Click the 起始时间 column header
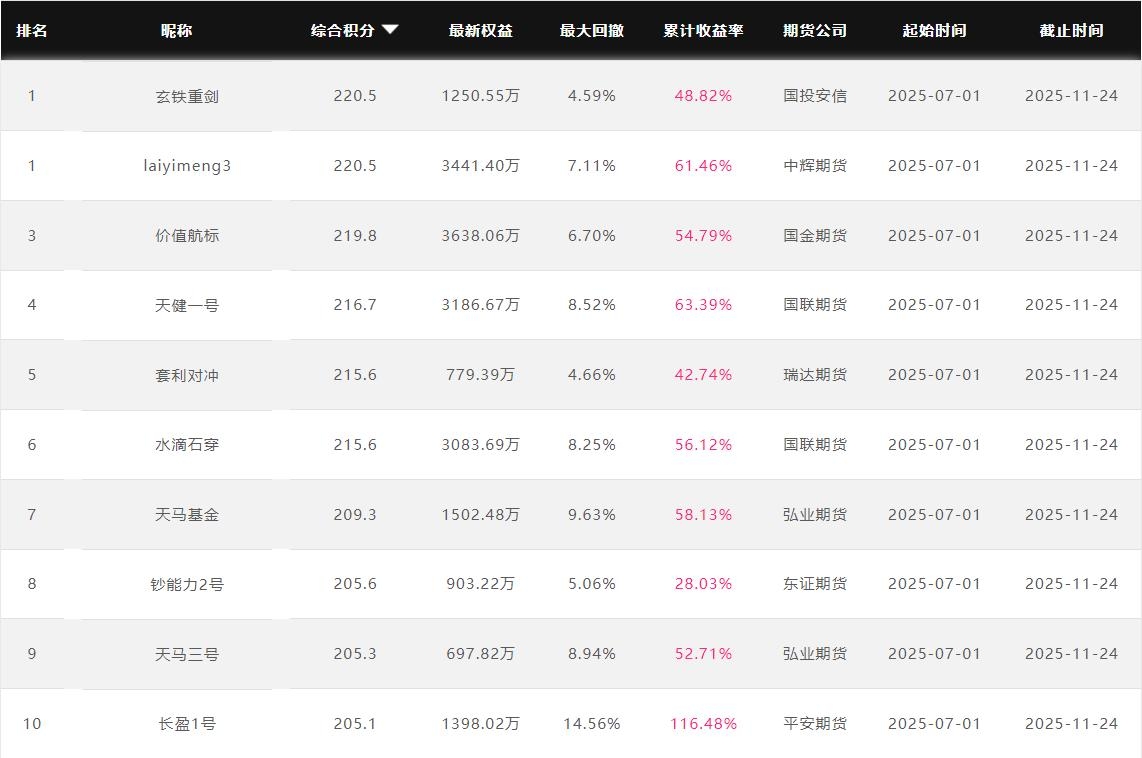 coord(934,30)
